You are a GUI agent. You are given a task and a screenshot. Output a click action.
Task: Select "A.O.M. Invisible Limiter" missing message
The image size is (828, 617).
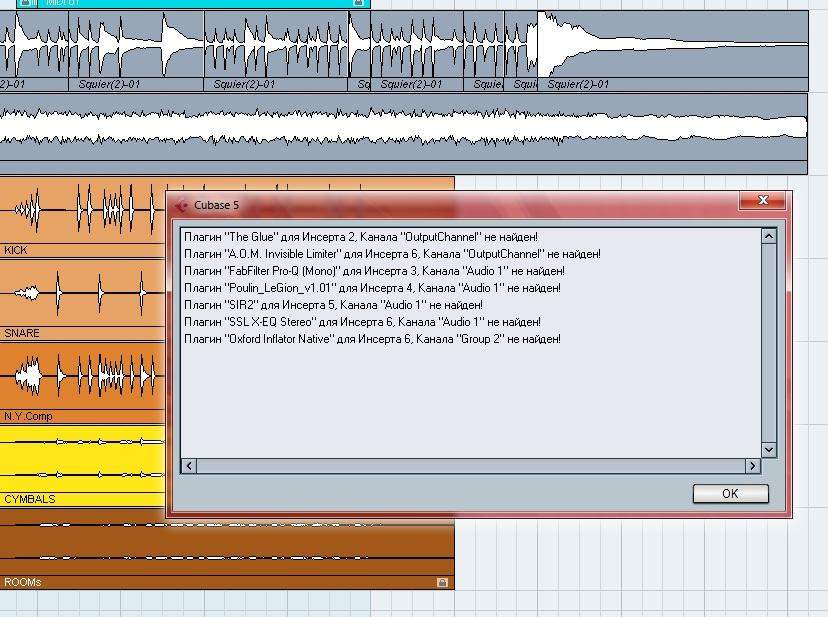392,254
